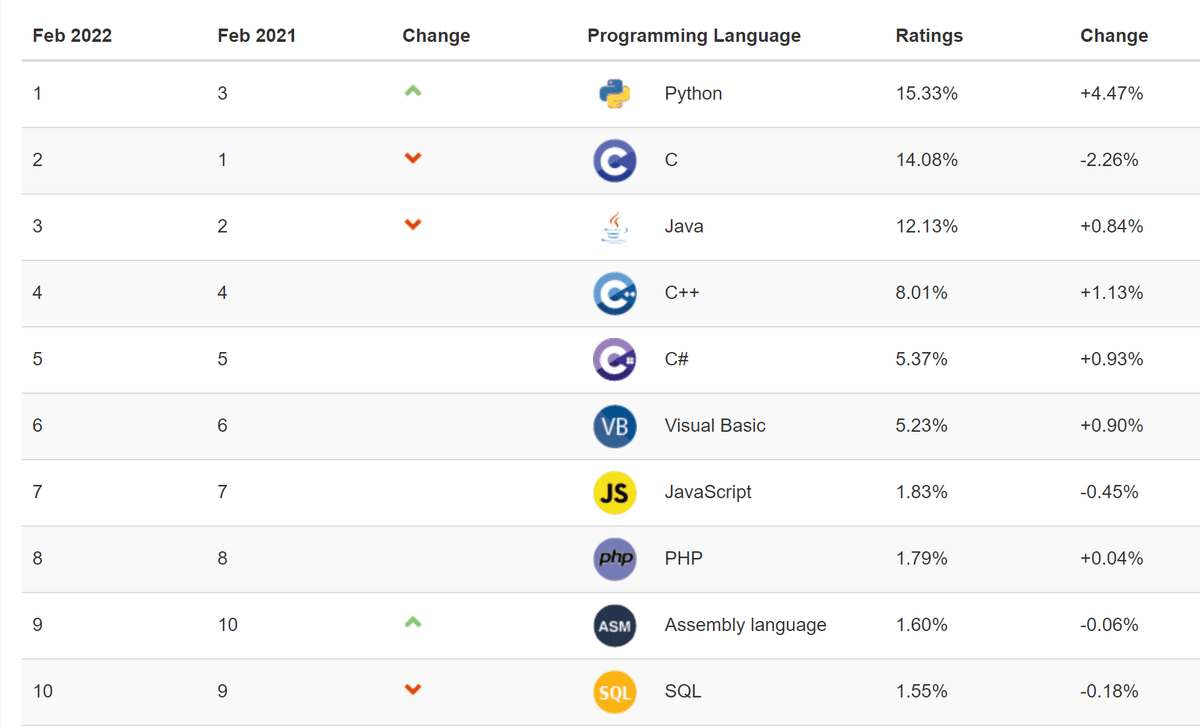
Task: Click the JavaScript language name
Action: pos(708,492)
